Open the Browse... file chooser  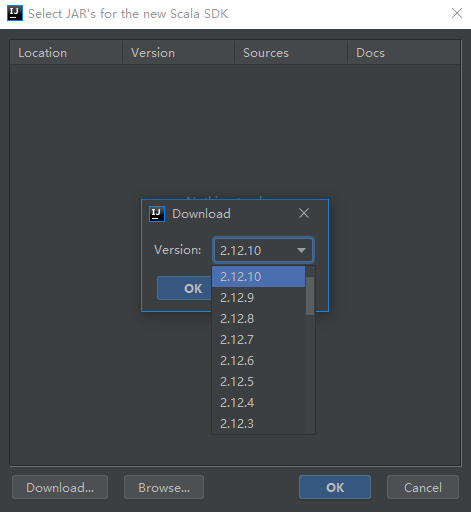pos(164,487)
